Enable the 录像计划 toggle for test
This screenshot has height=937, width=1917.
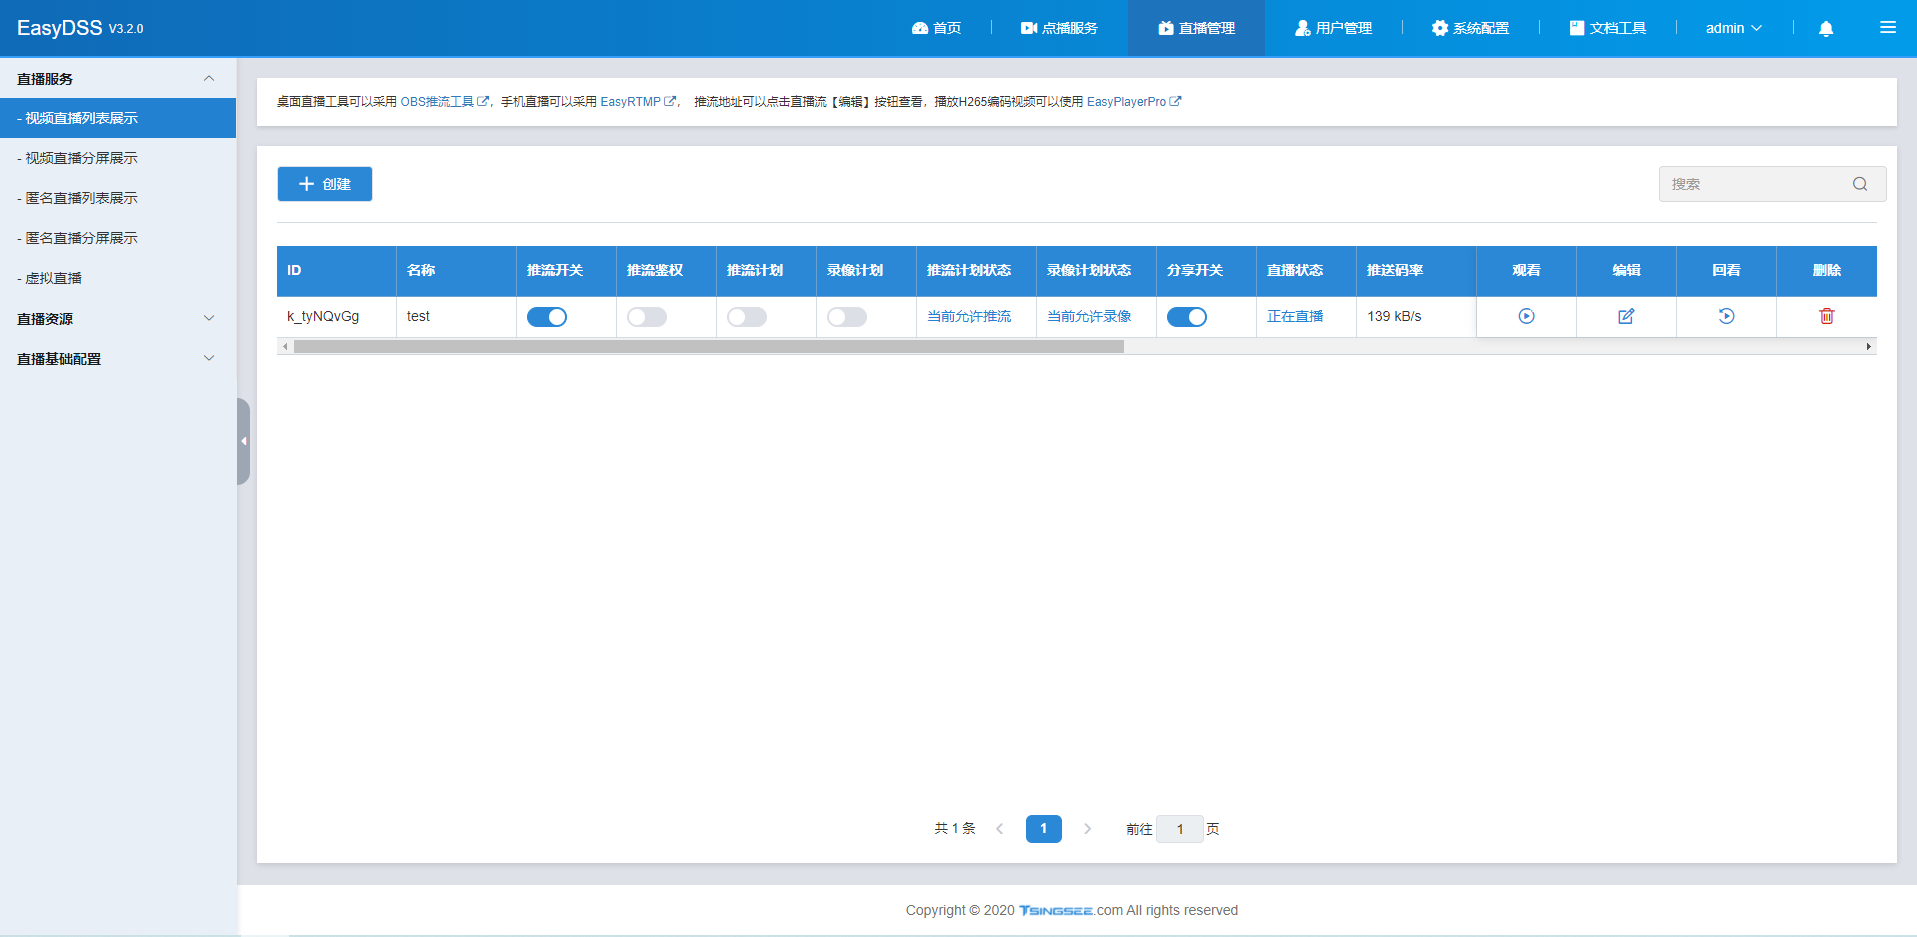click(847, 317)
